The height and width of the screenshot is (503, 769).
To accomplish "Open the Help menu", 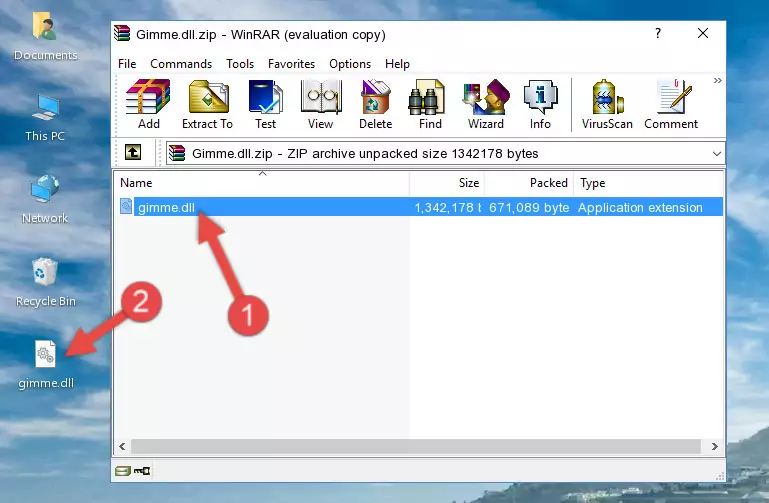I will (397, 64).
